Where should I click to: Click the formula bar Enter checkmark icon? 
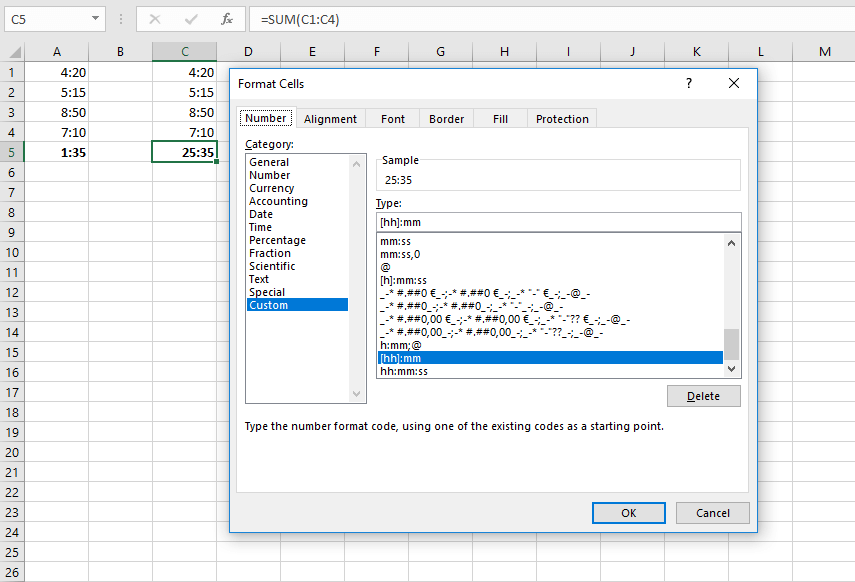(191, 20)
